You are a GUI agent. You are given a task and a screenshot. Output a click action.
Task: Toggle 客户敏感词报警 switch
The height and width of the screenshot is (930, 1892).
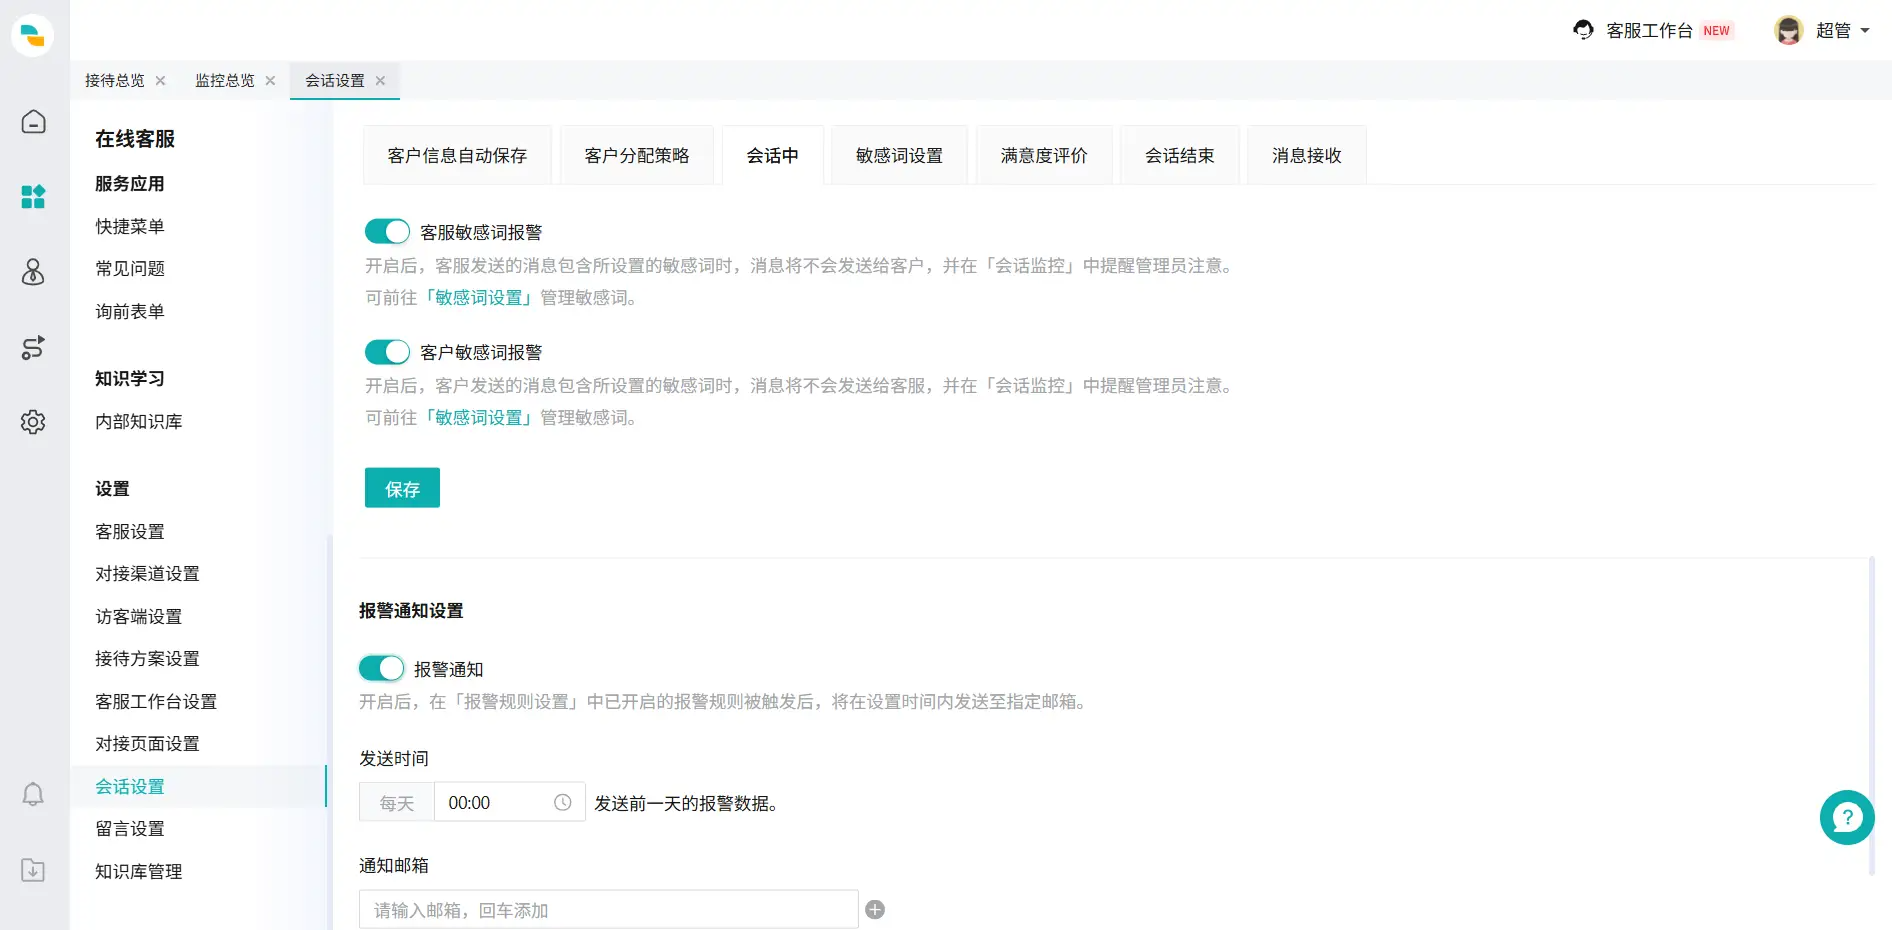pos(387,352)
